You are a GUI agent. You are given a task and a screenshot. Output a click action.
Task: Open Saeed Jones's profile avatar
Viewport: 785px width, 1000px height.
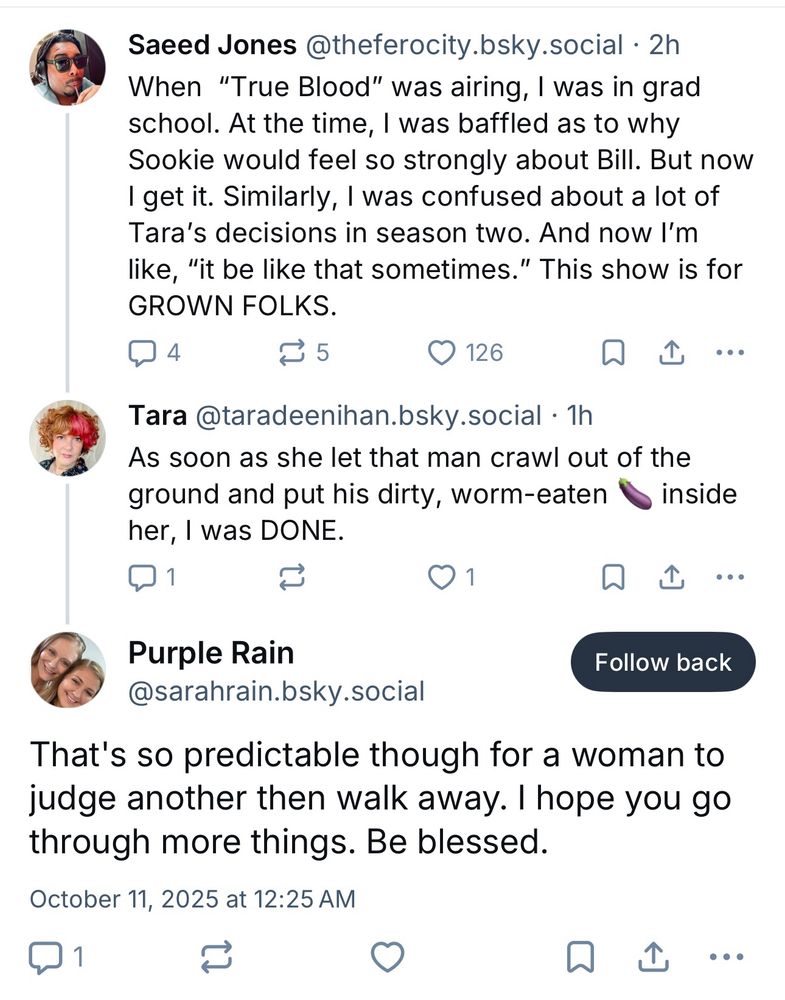(x=68, y=67)
